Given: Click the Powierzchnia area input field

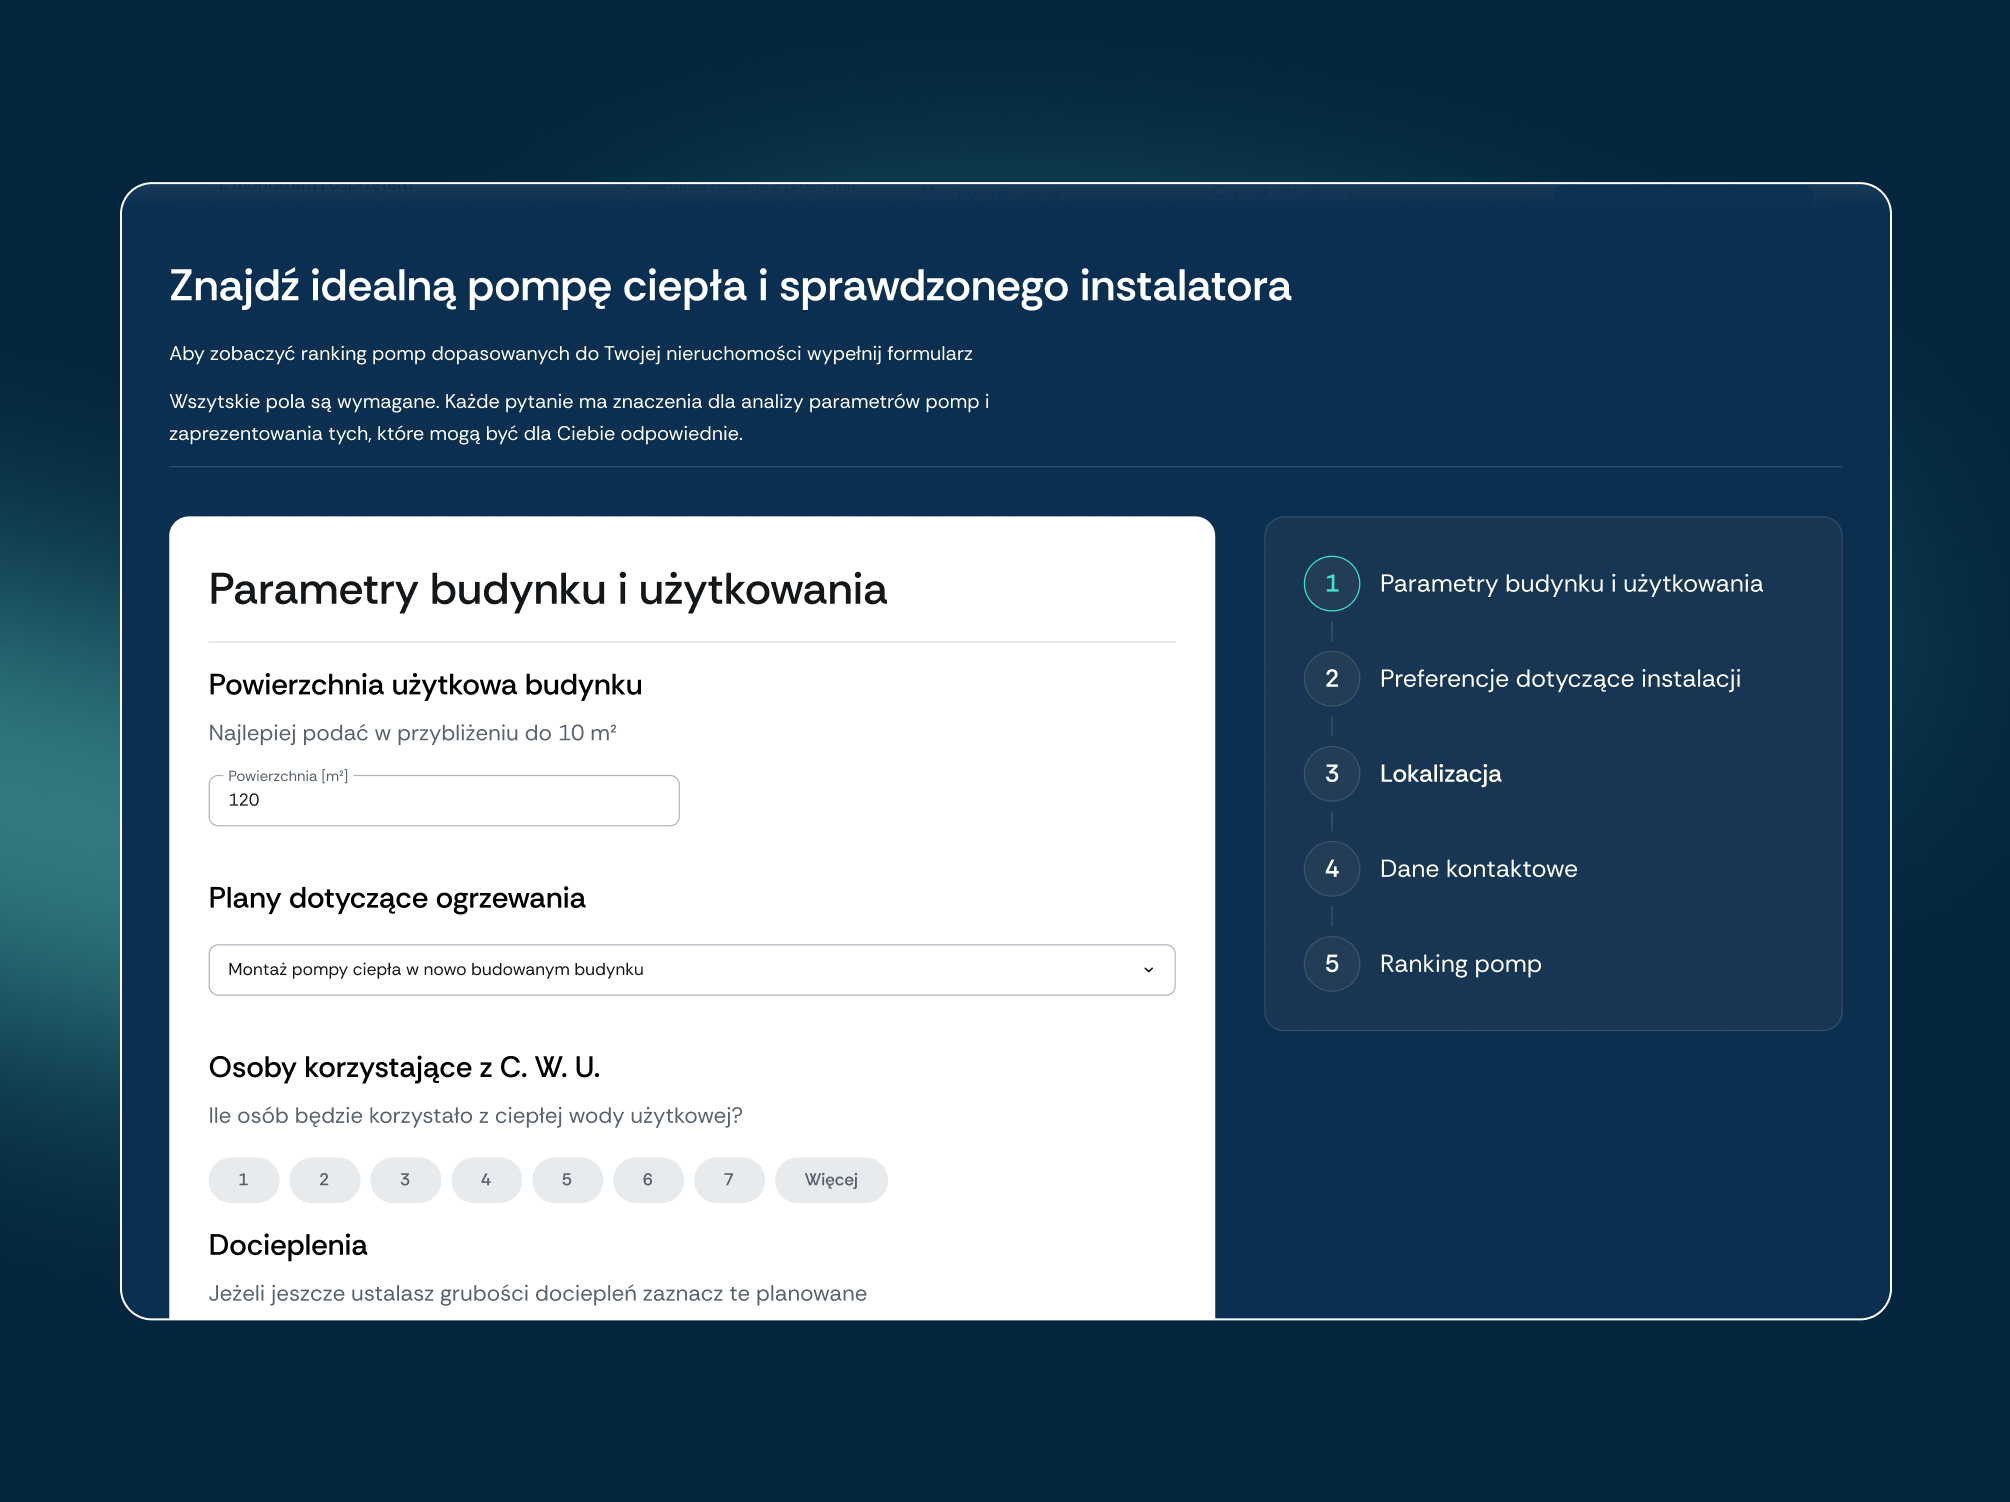Looking at the screenshot, I should coord(443,801).
